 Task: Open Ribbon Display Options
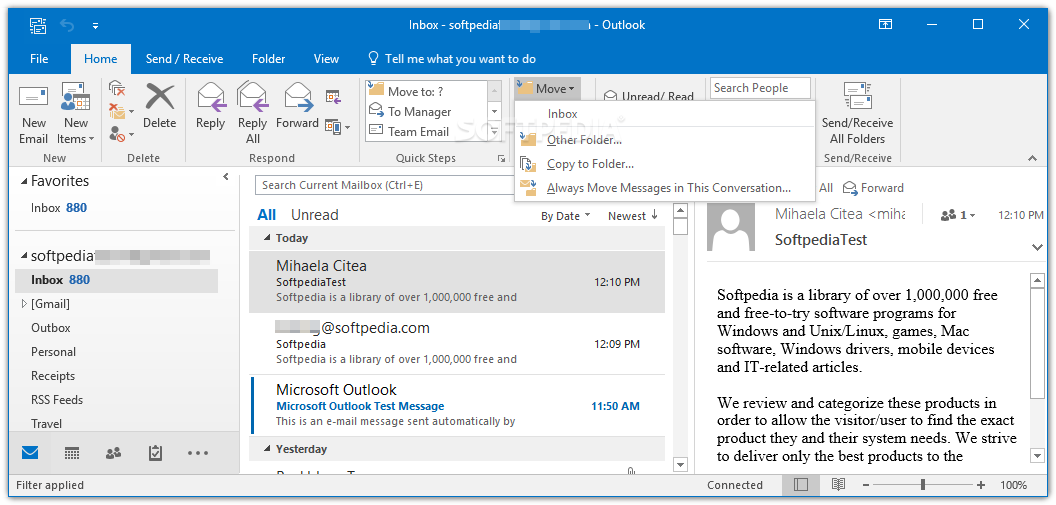pyautogui.click(x=886, y=25)
